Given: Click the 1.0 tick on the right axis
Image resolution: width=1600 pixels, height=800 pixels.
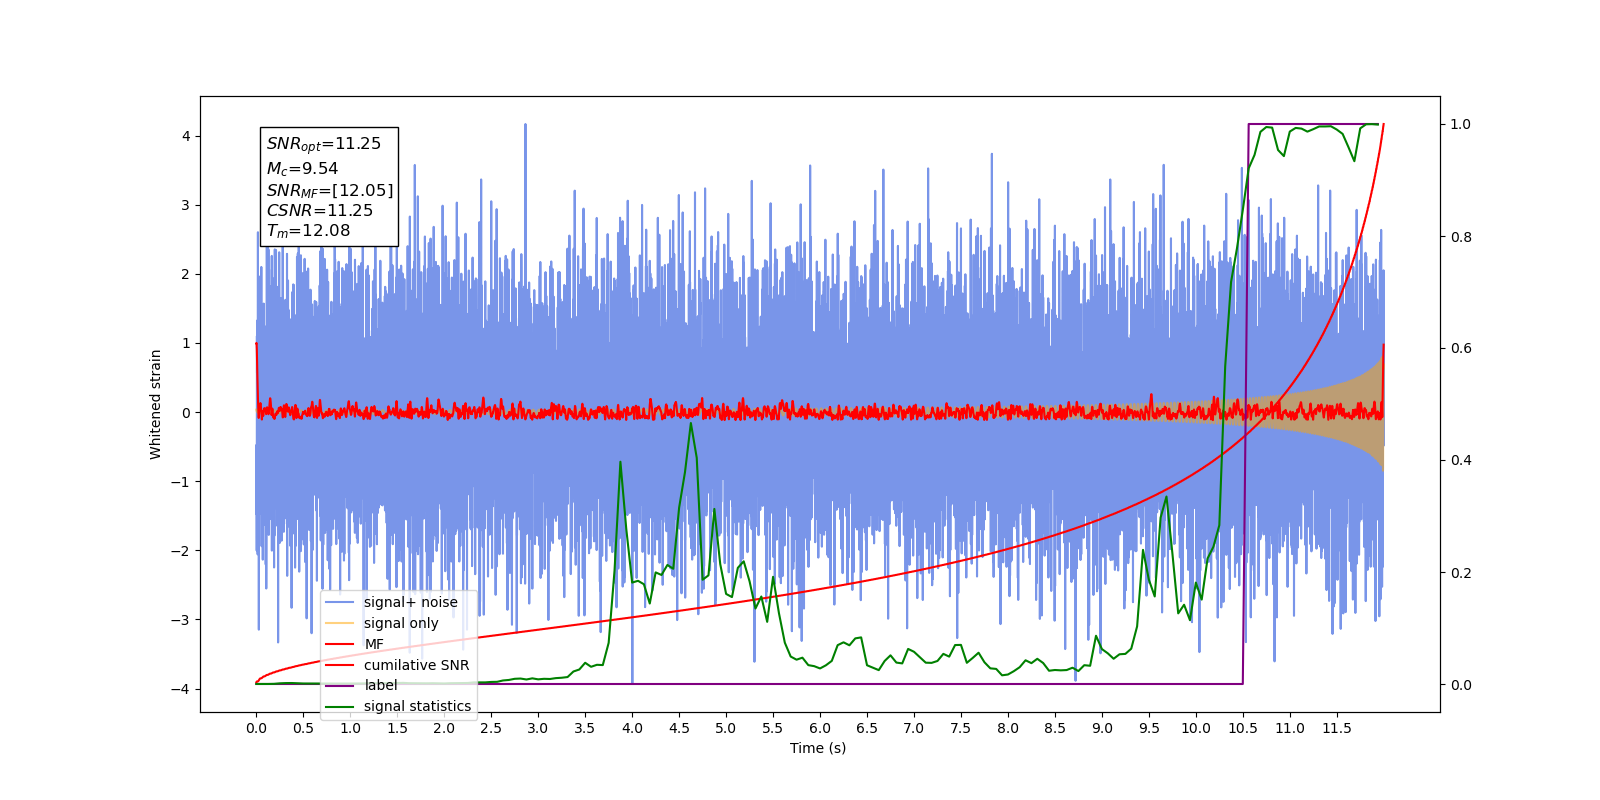Looking at the screenshot, I should pyautogui.click(x=1461, y=125).
